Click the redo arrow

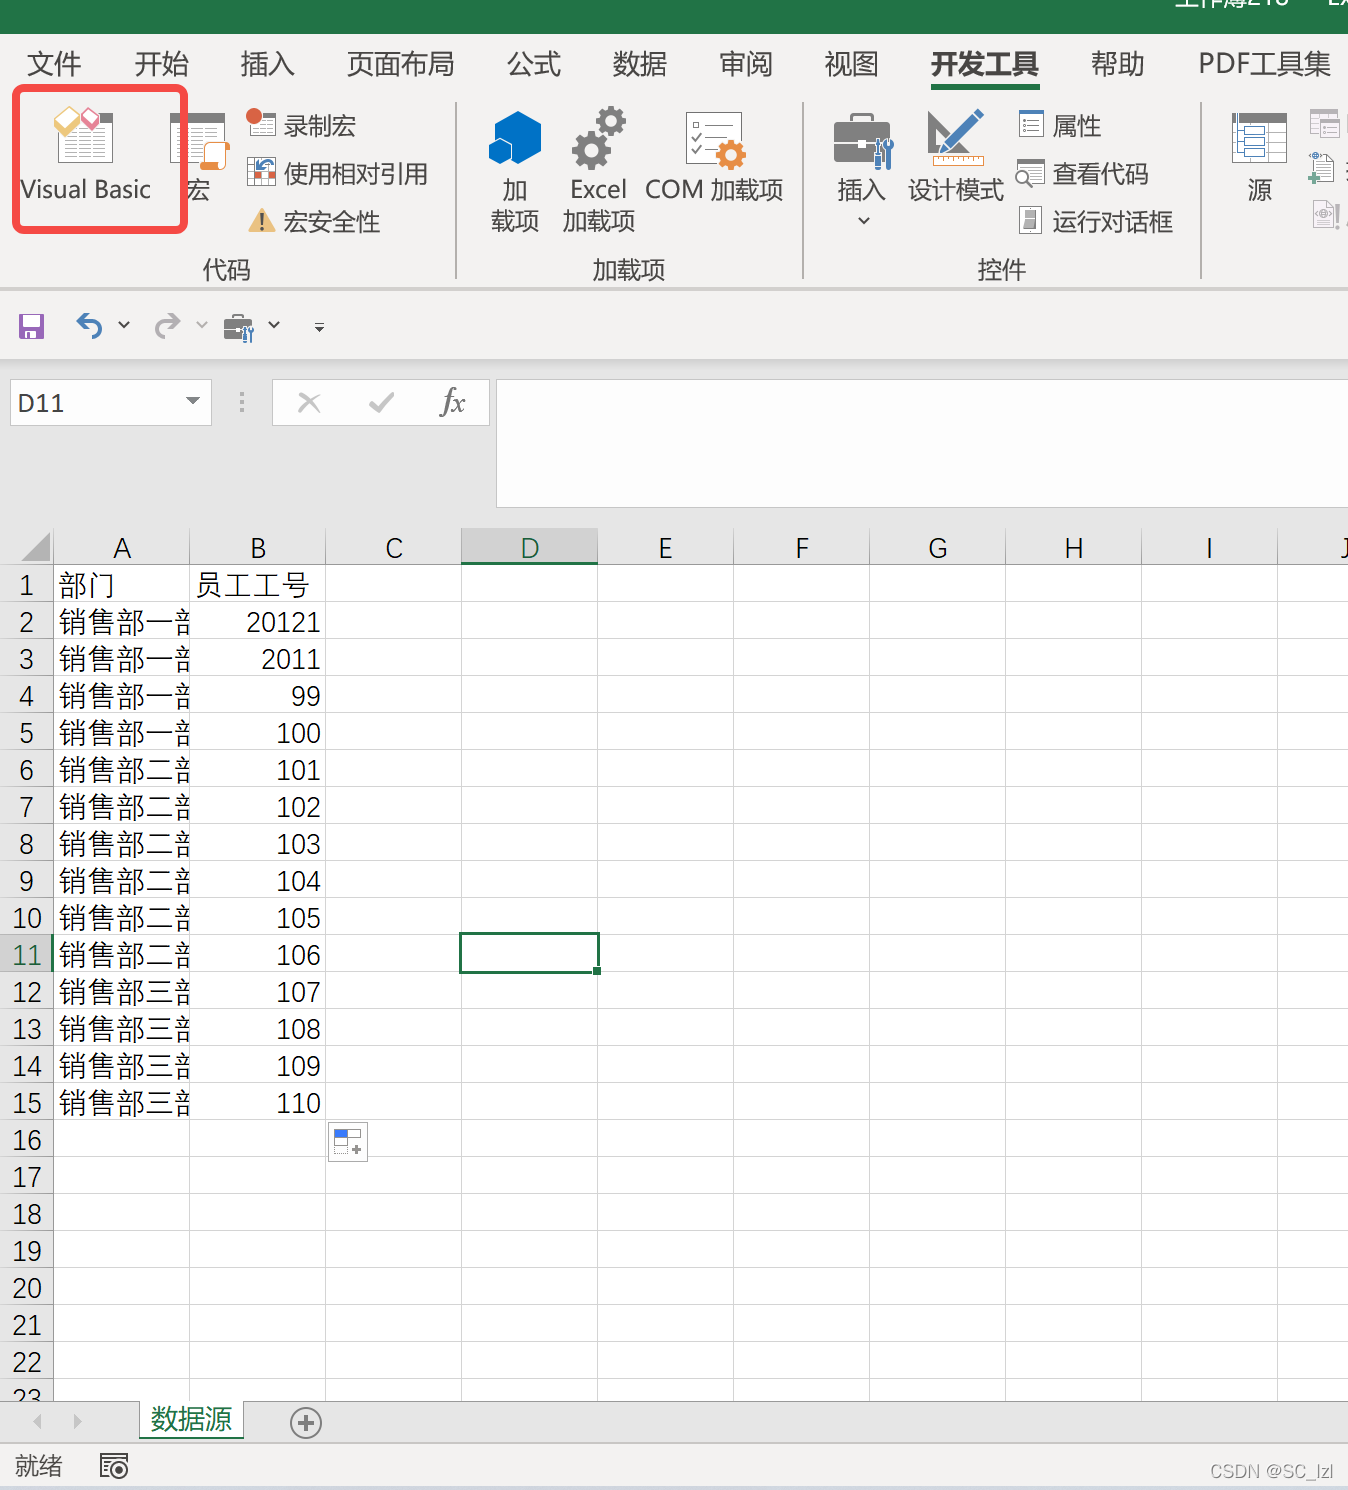(167, 326)
